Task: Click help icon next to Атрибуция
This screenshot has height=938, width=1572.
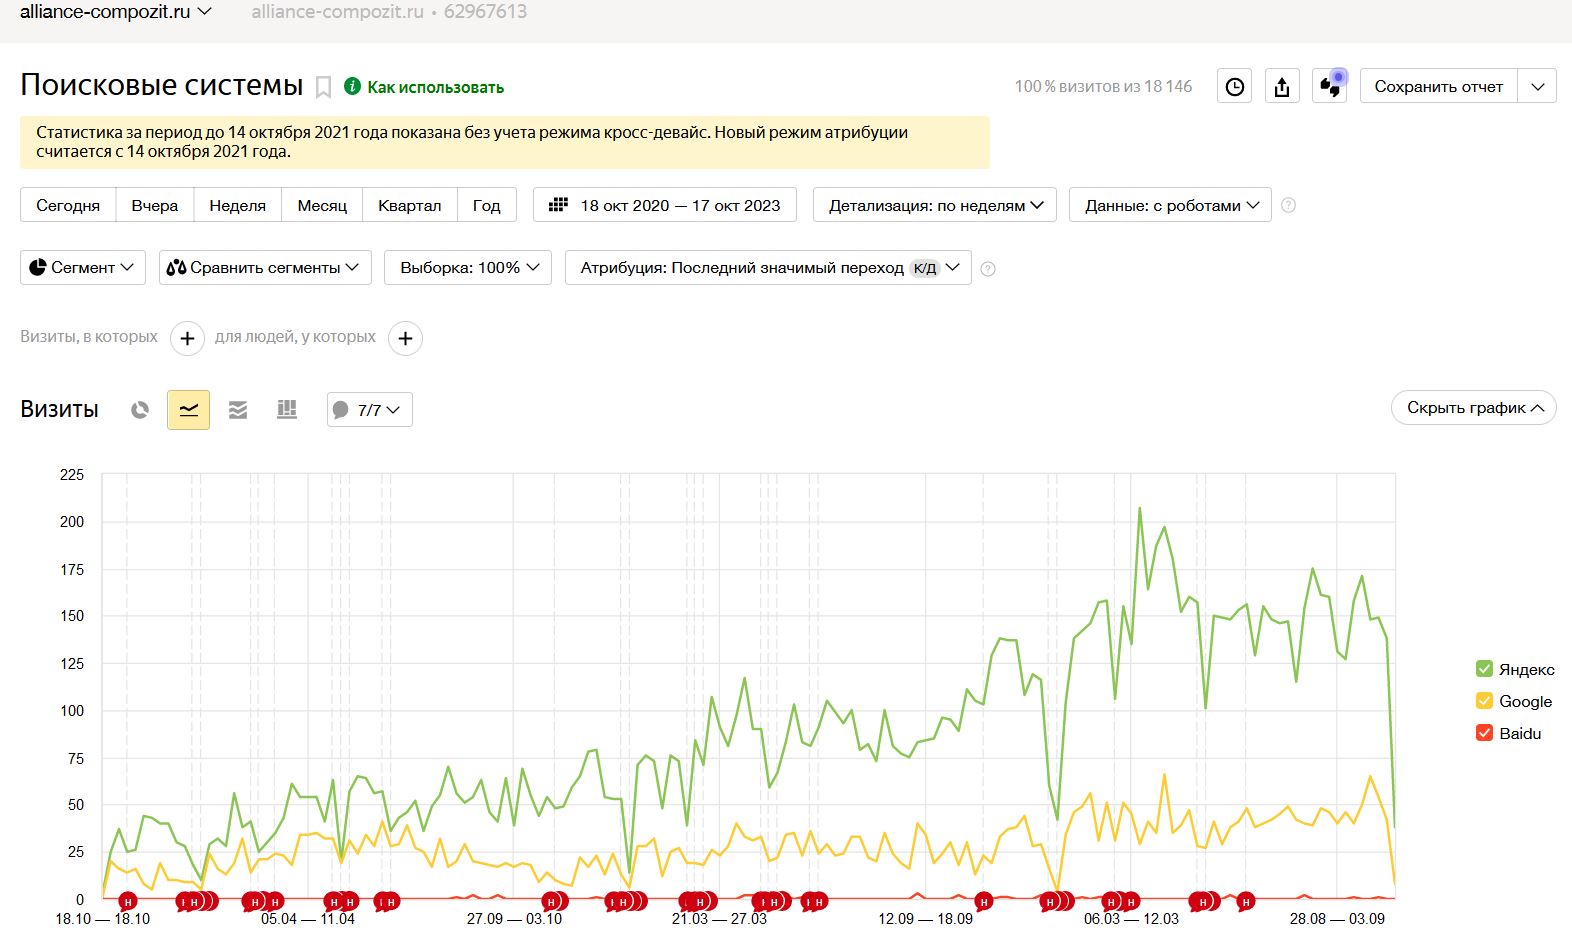Action: (988, 268)
